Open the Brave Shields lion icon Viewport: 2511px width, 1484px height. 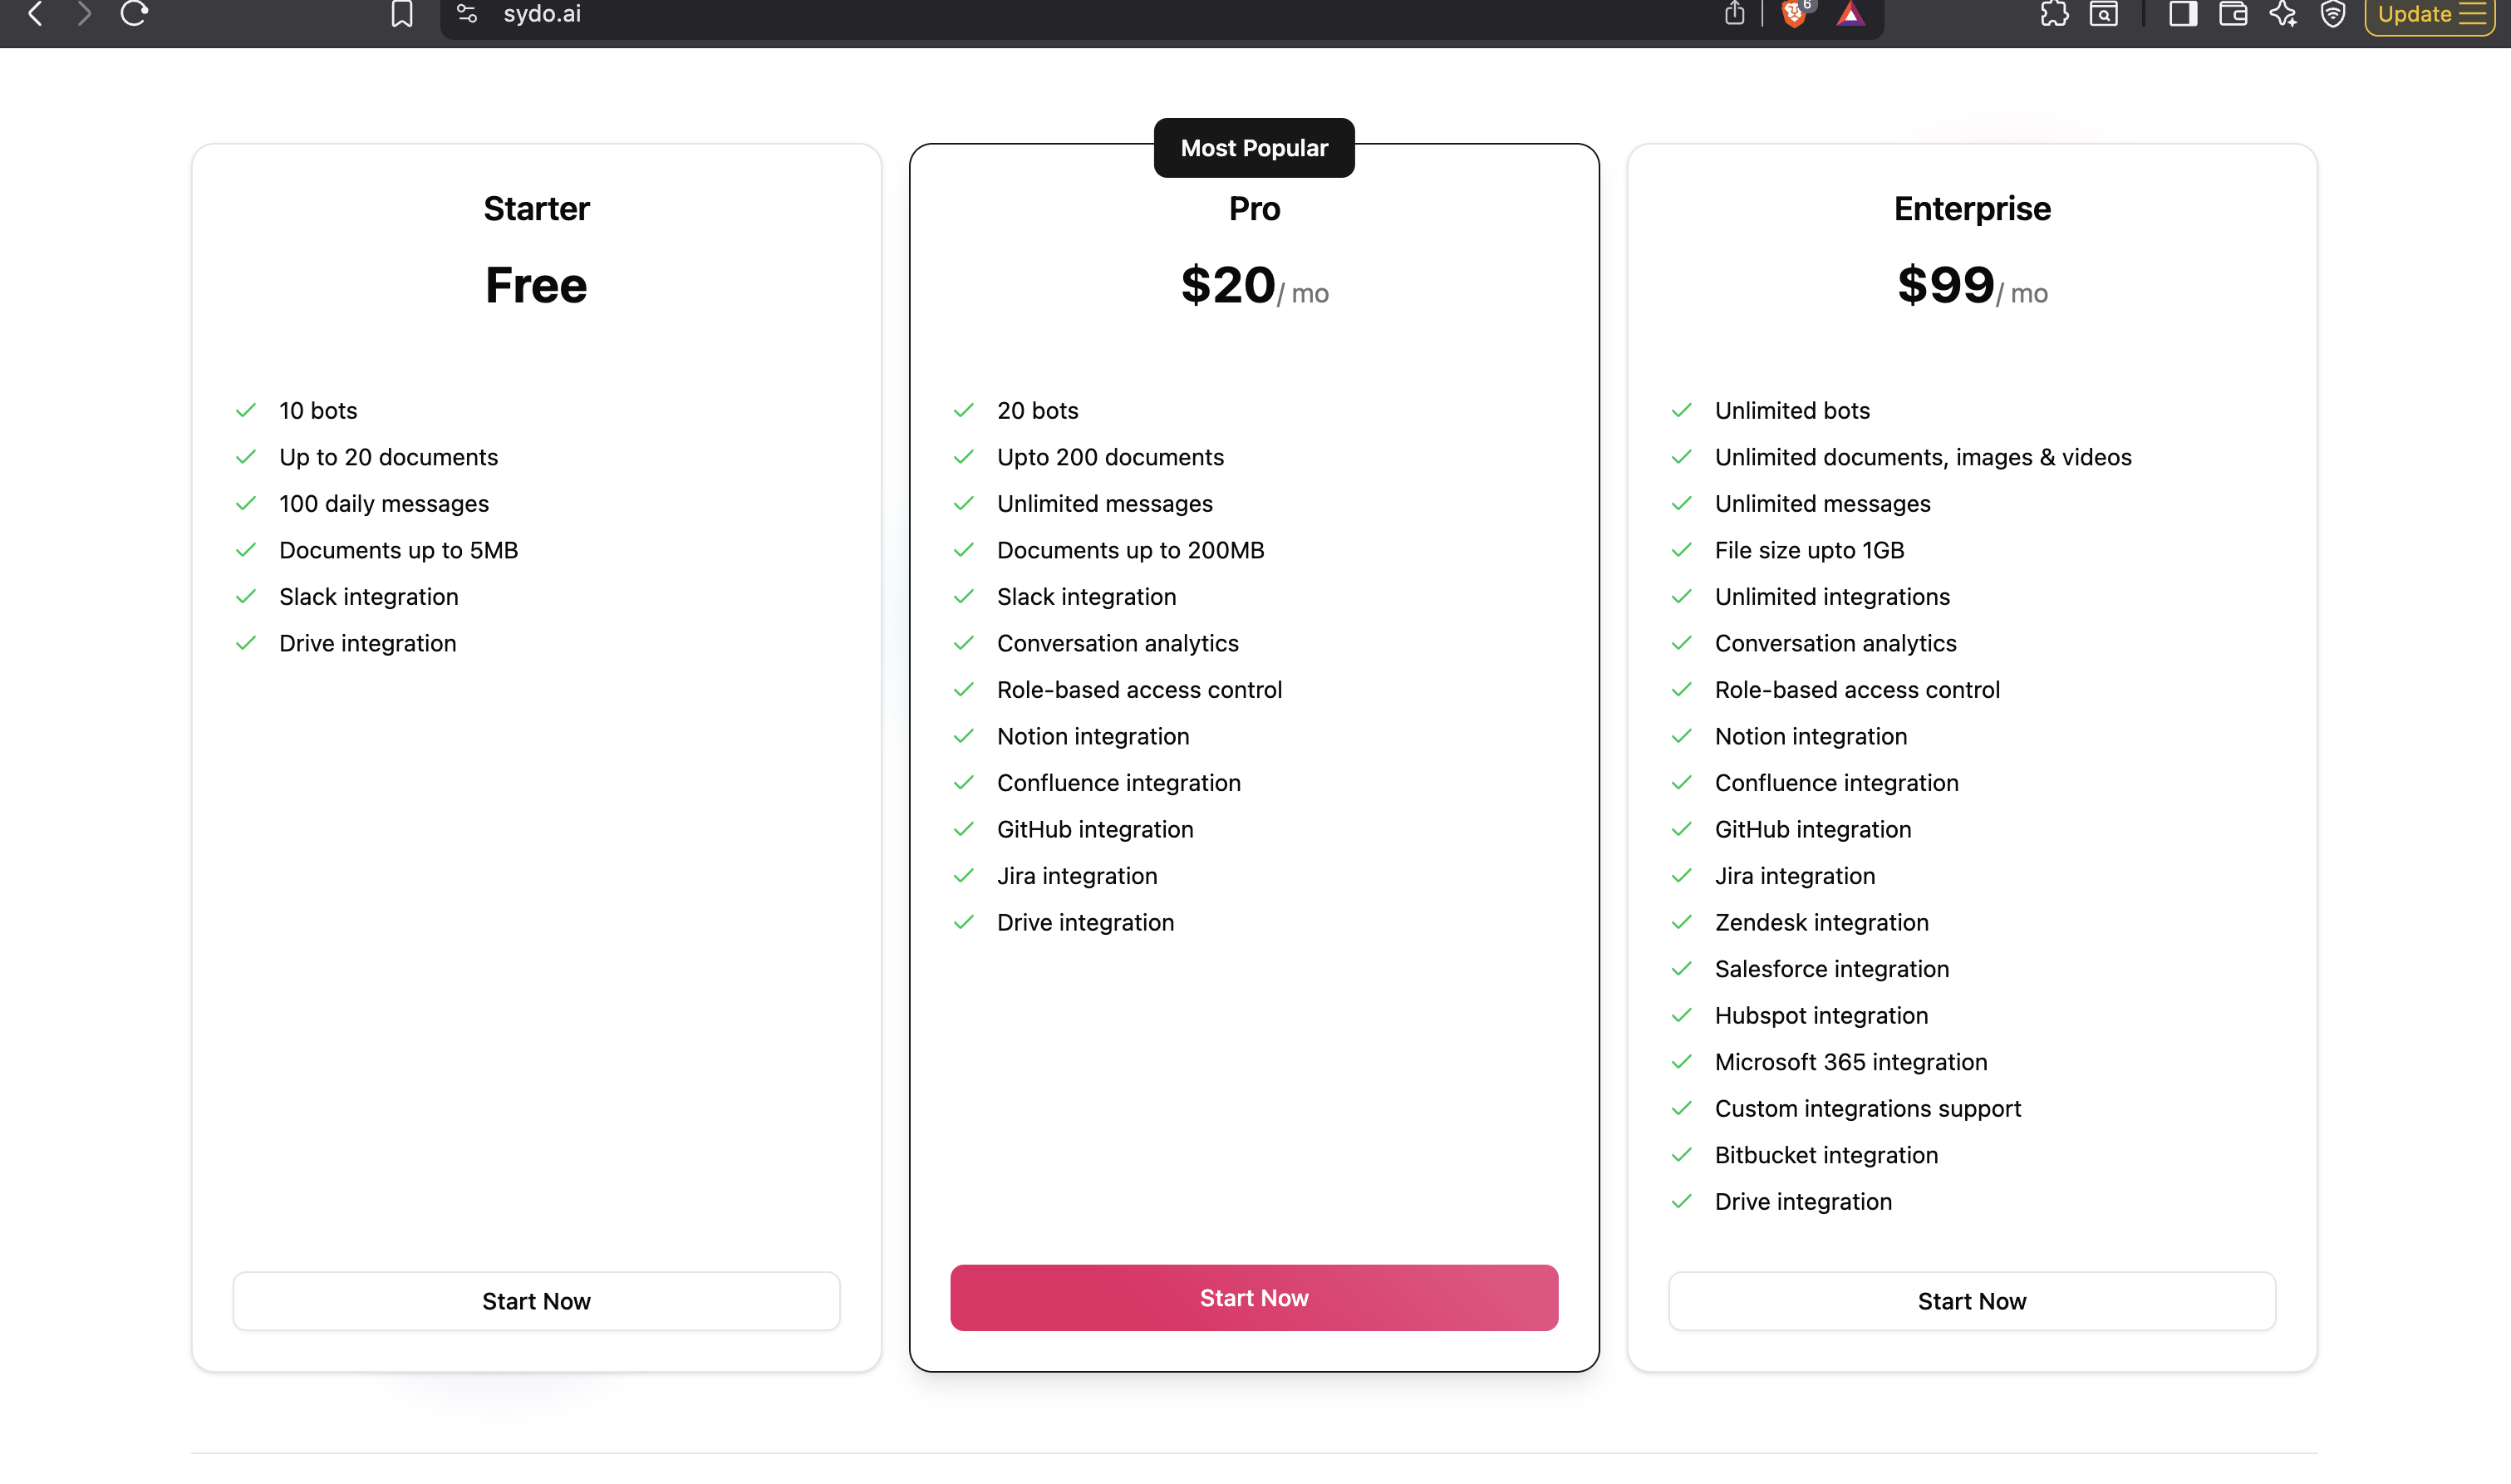1796,13
